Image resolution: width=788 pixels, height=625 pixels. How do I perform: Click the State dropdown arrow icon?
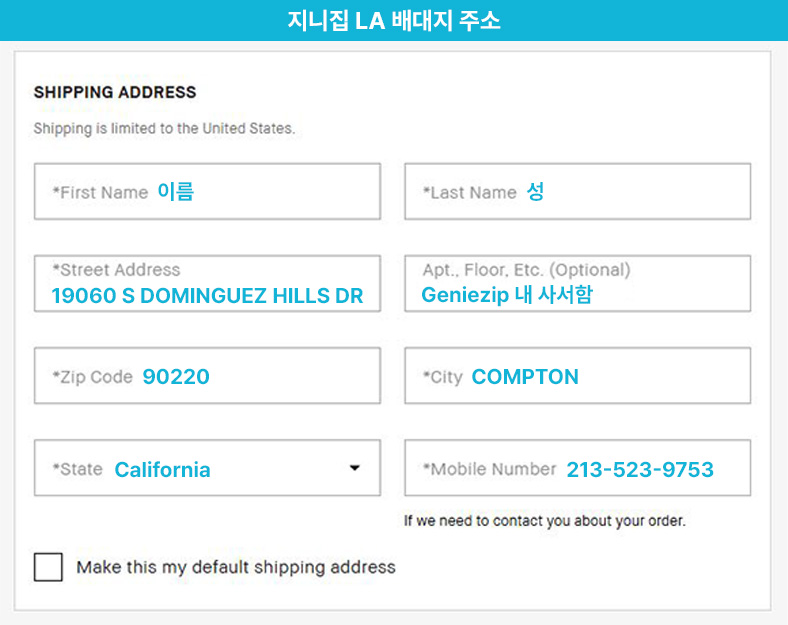[x=354, y=468]
